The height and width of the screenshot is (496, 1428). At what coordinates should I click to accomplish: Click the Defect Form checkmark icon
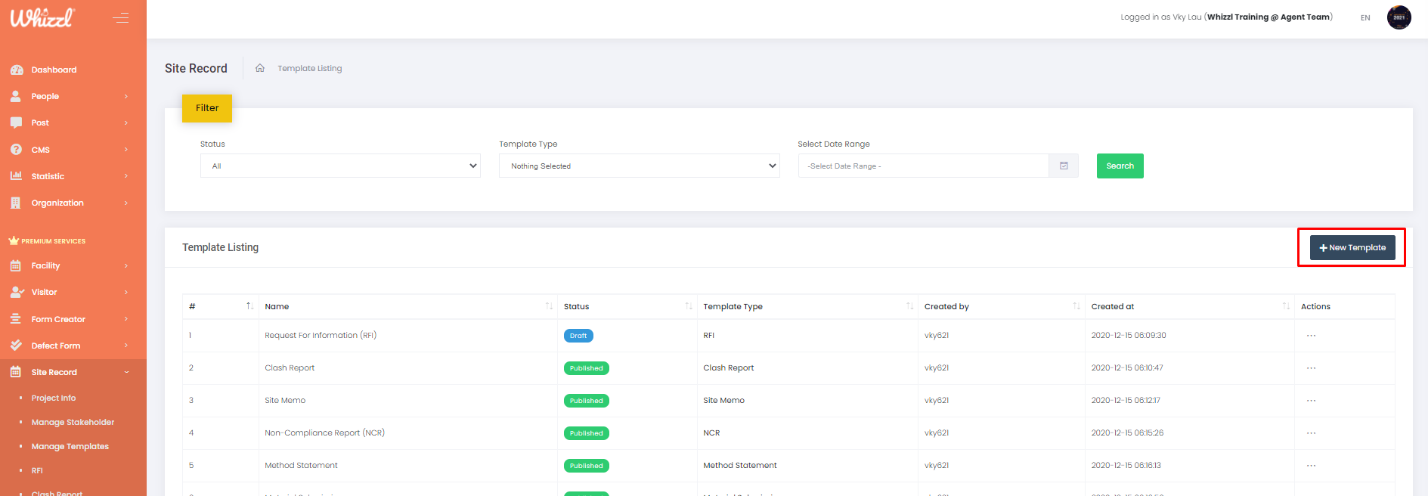[x=16, y=346]
